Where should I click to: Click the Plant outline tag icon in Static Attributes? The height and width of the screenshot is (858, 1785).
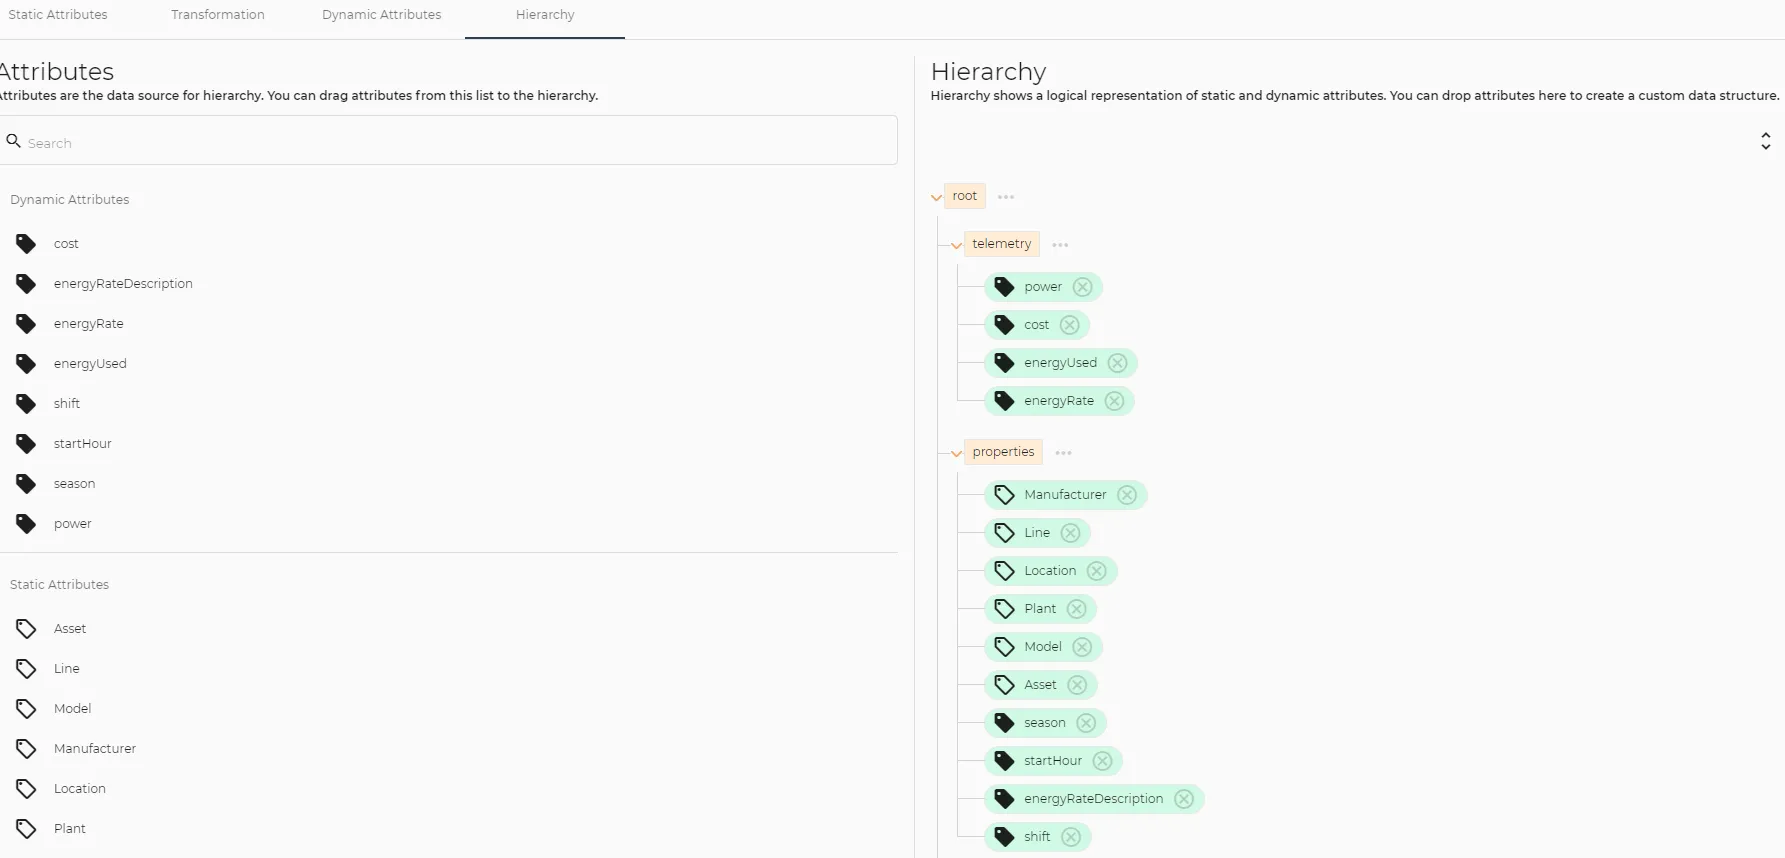click(x=26, y=829)
